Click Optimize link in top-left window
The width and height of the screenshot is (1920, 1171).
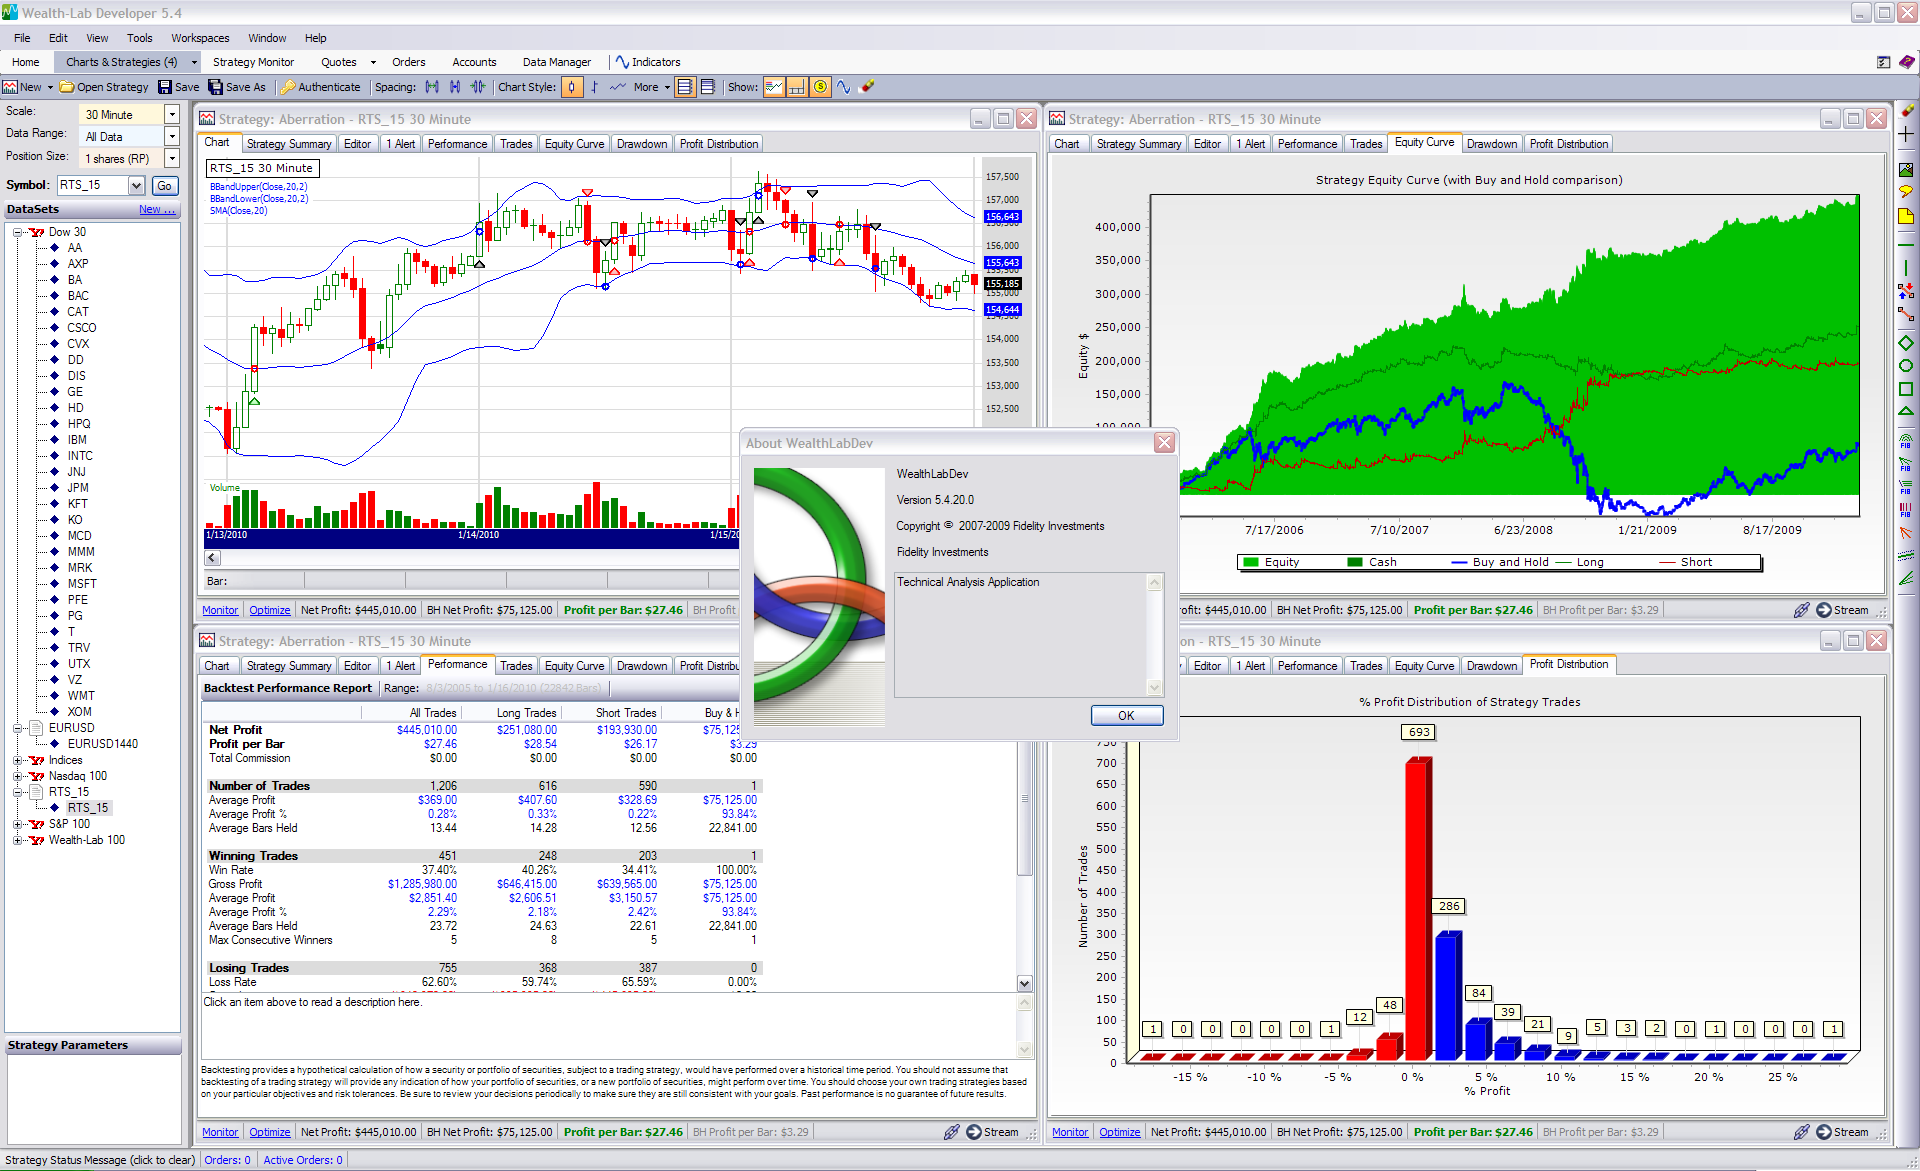[x=270, y=610]
